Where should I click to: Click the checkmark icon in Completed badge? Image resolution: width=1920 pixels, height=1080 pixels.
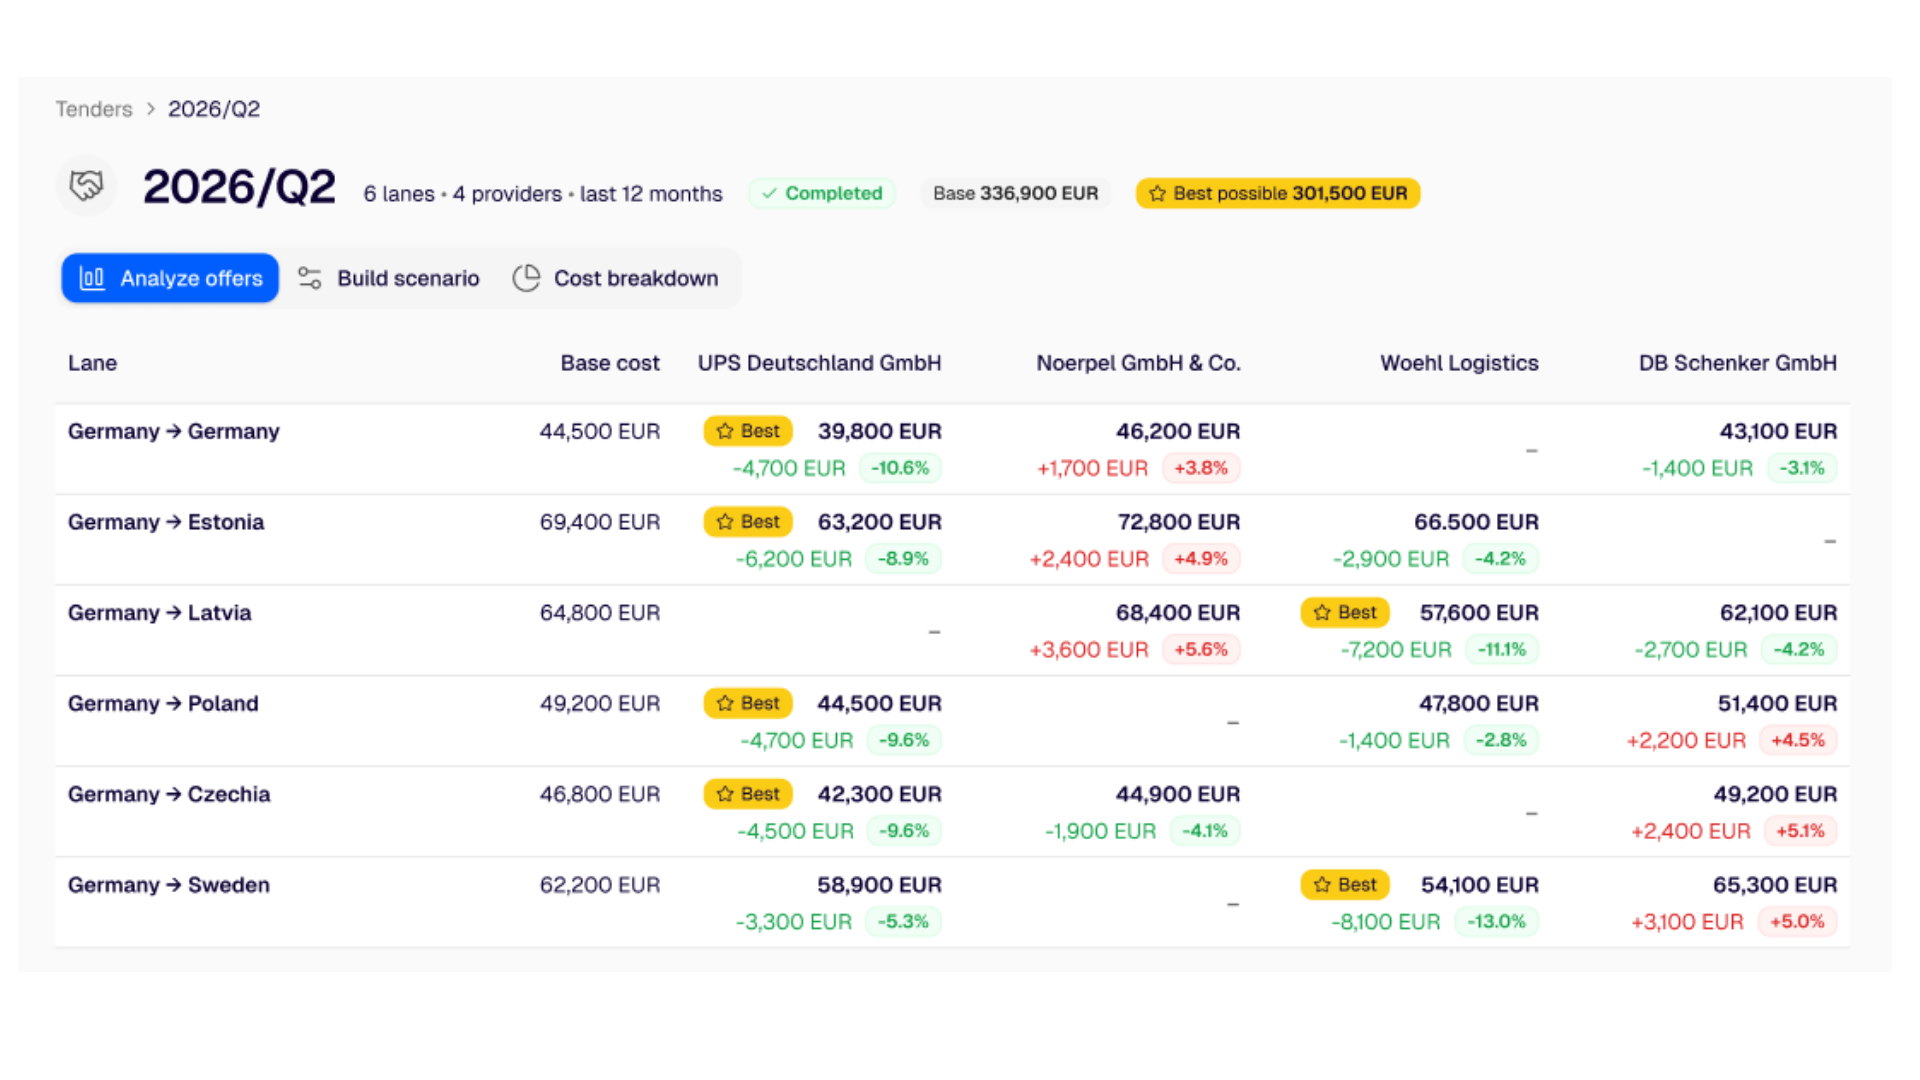point(769,194)
